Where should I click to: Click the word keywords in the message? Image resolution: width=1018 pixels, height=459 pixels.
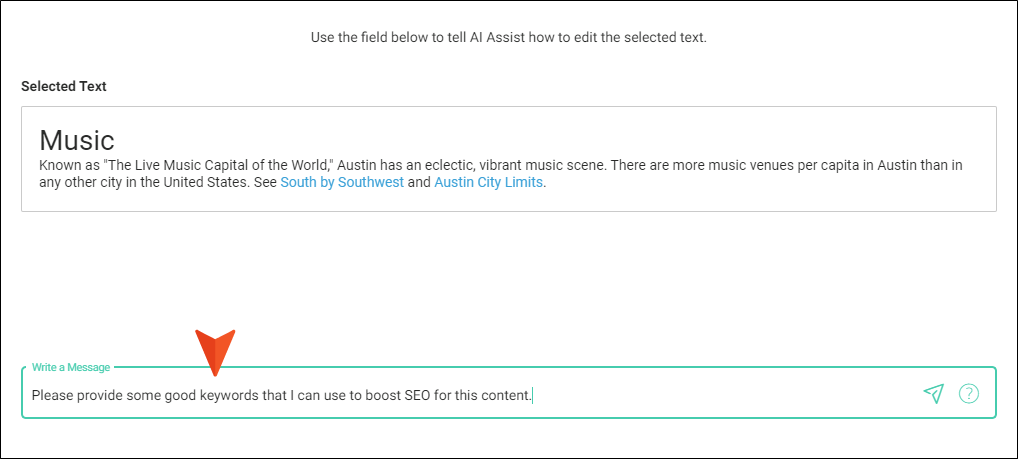(x=229, y=395)
